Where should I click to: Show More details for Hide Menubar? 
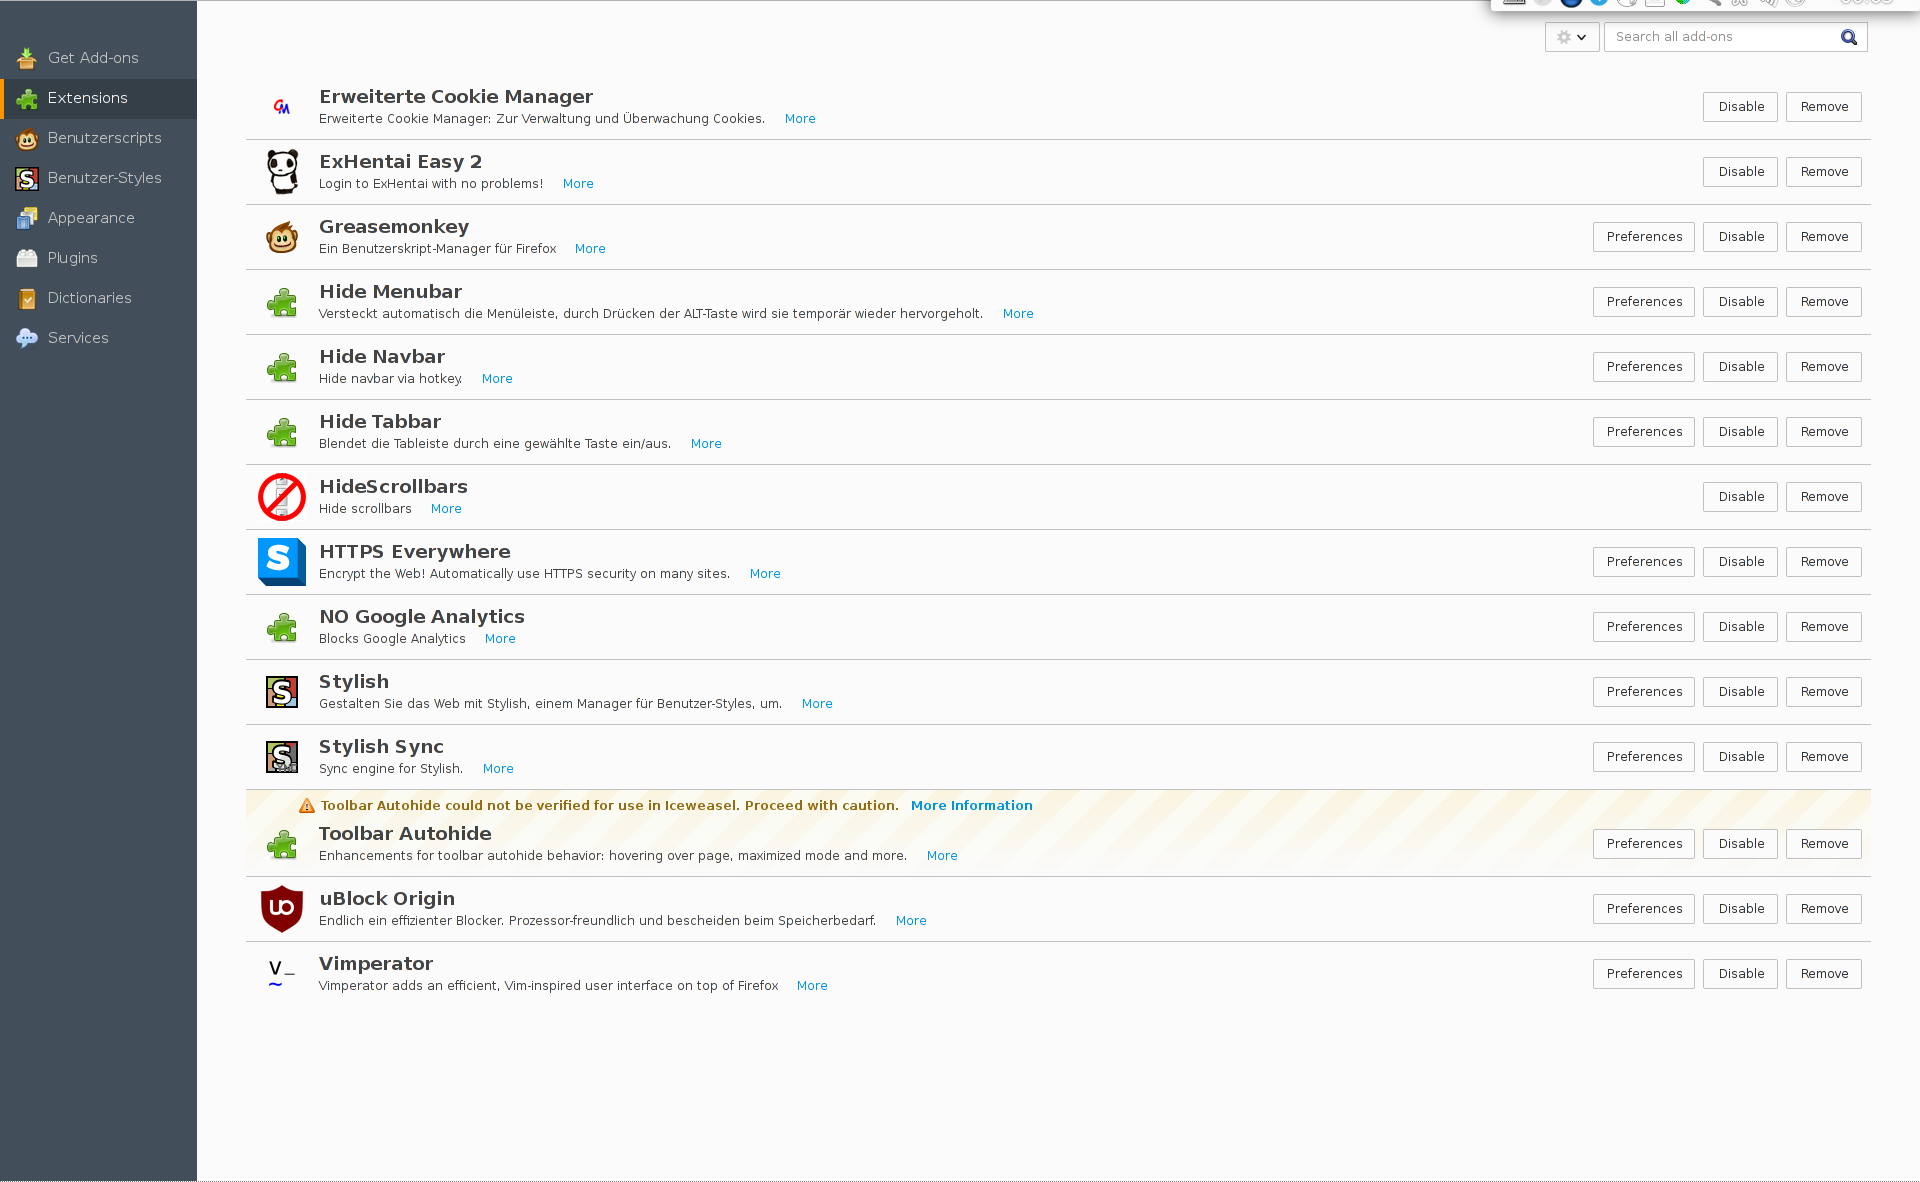click(x=1018, y=314)
